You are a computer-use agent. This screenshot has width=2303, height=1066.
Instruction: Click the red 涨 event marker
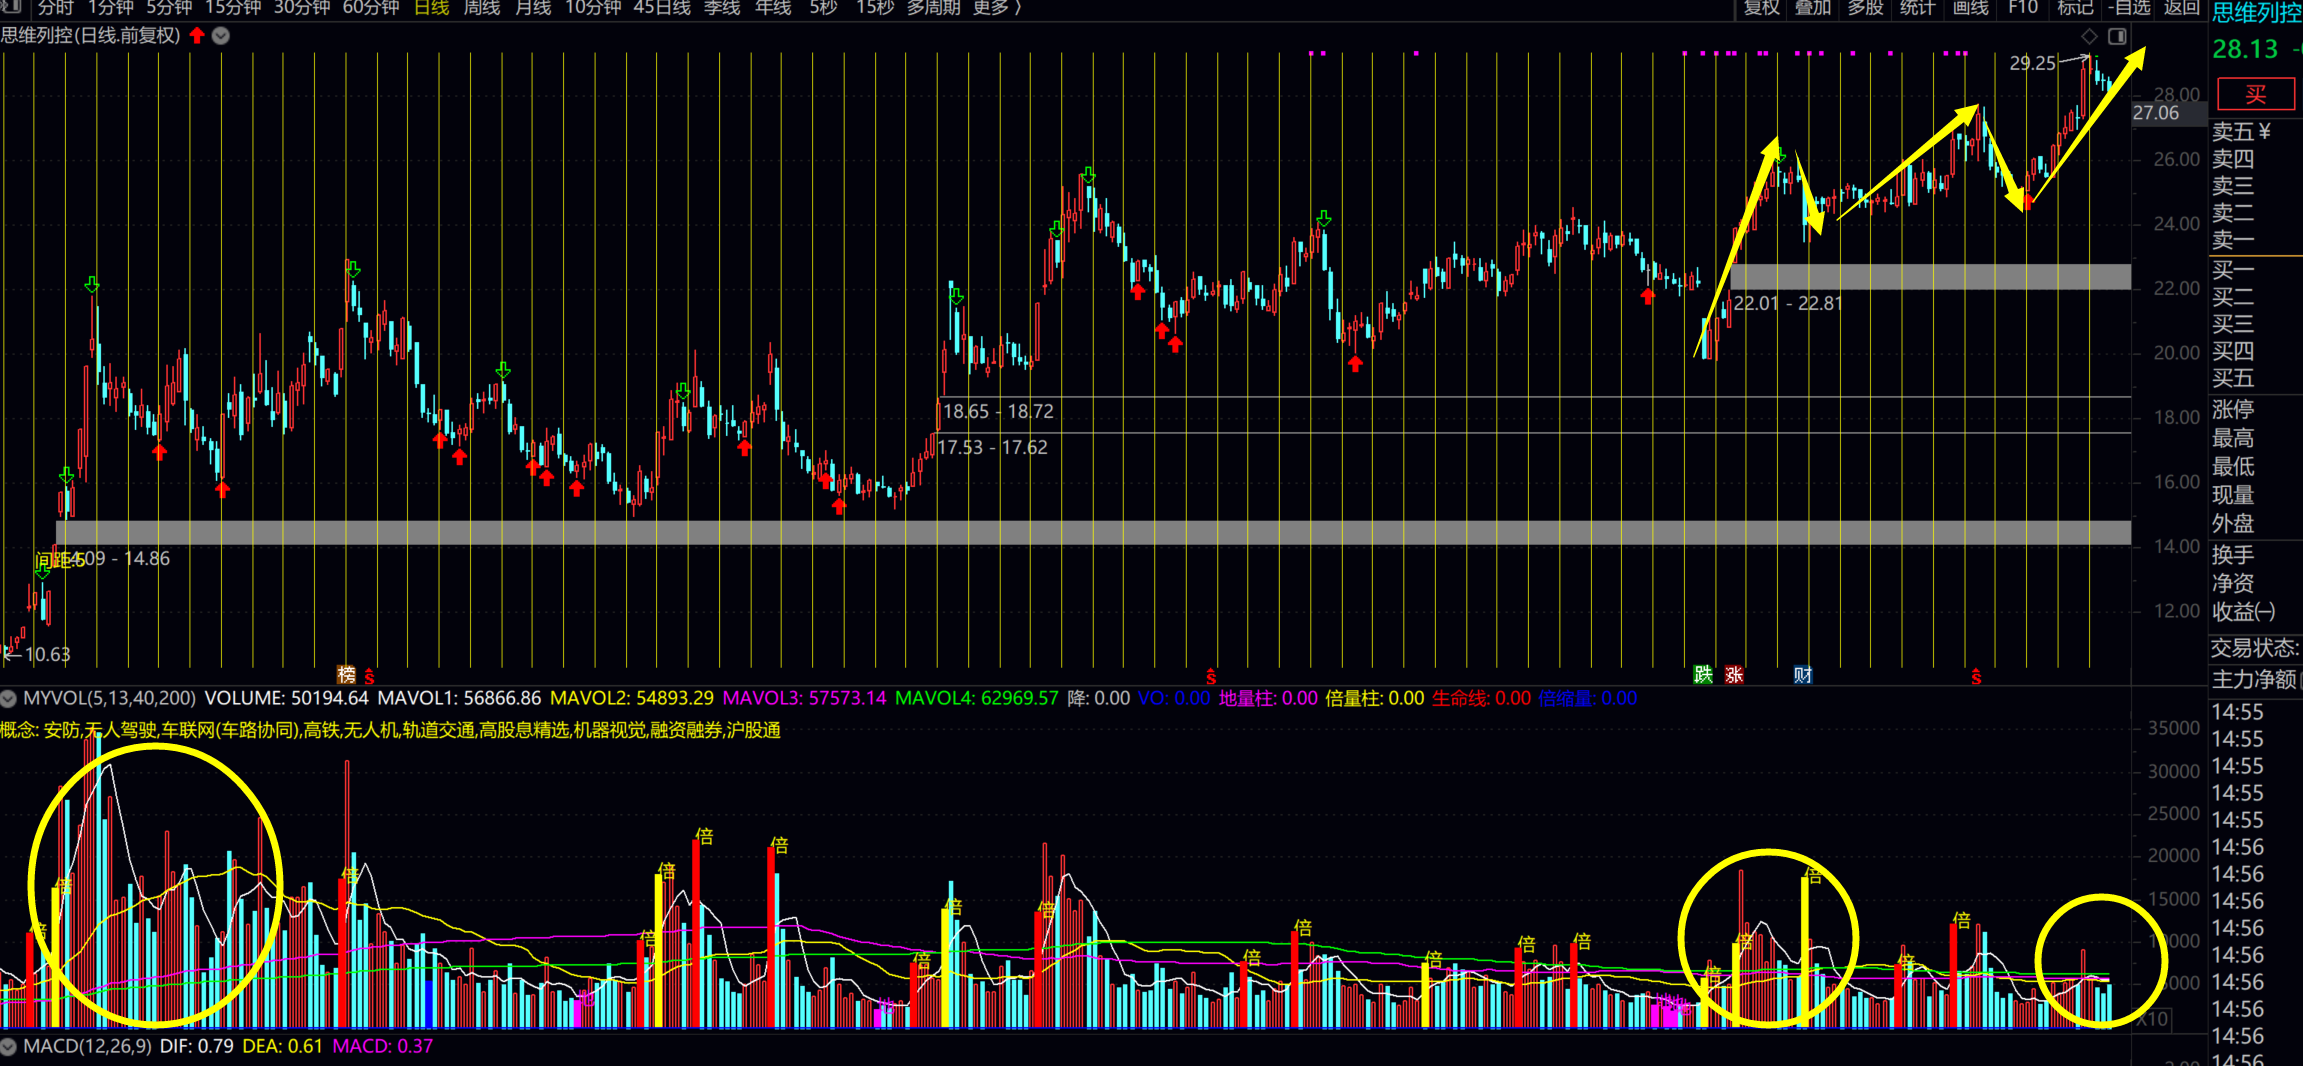pos(1734,674)
